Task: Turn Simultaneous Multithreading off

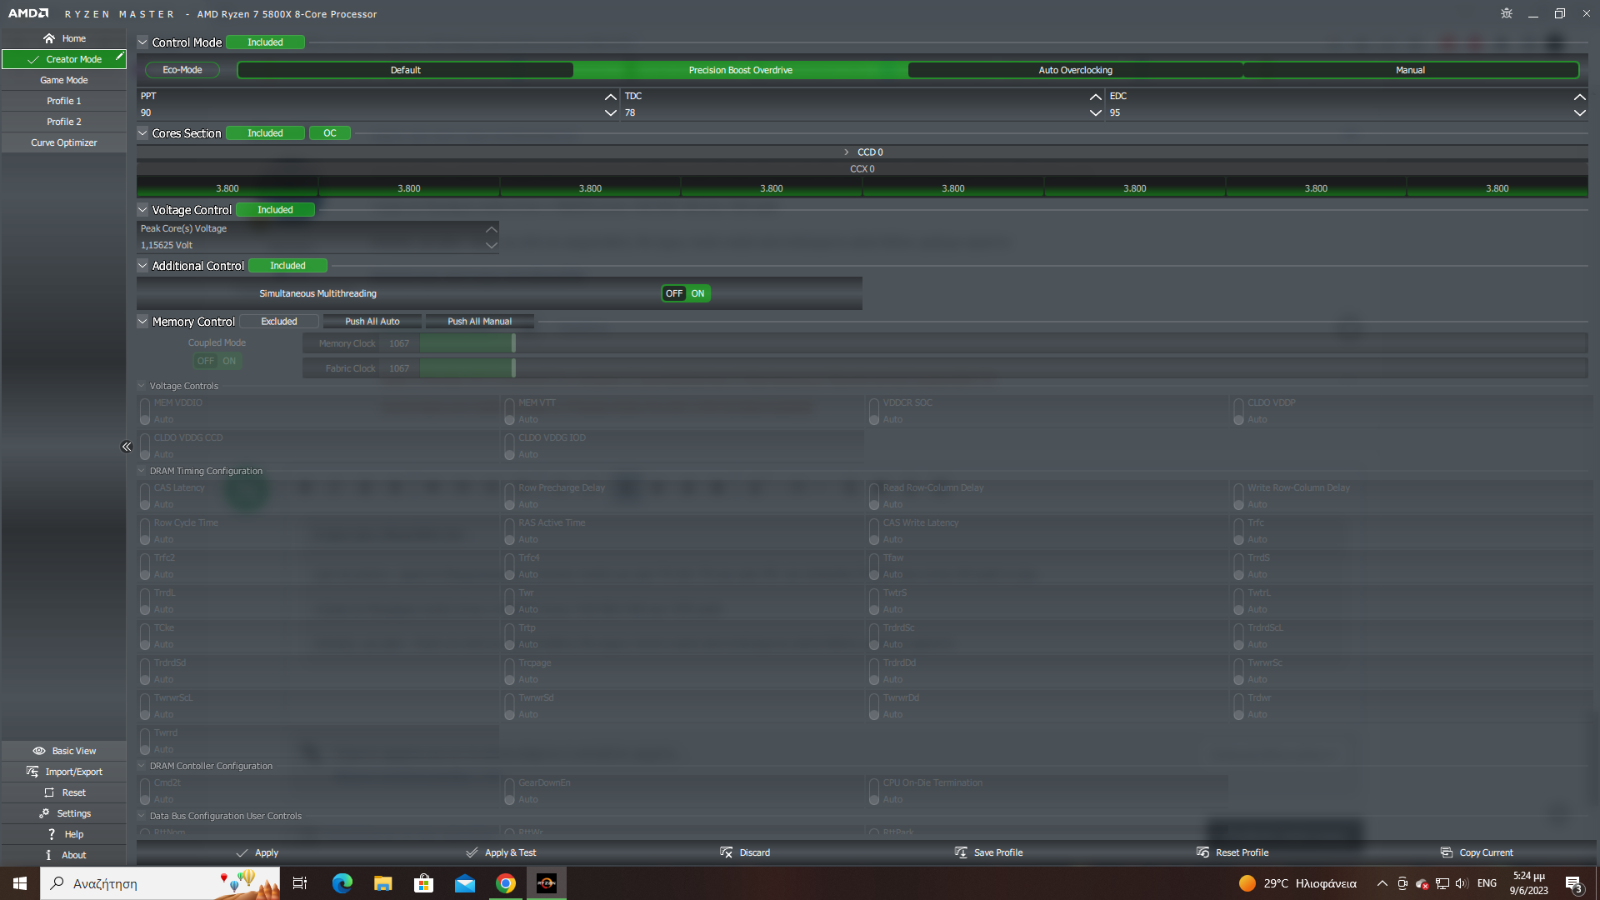Action: (x=674, y=294)
